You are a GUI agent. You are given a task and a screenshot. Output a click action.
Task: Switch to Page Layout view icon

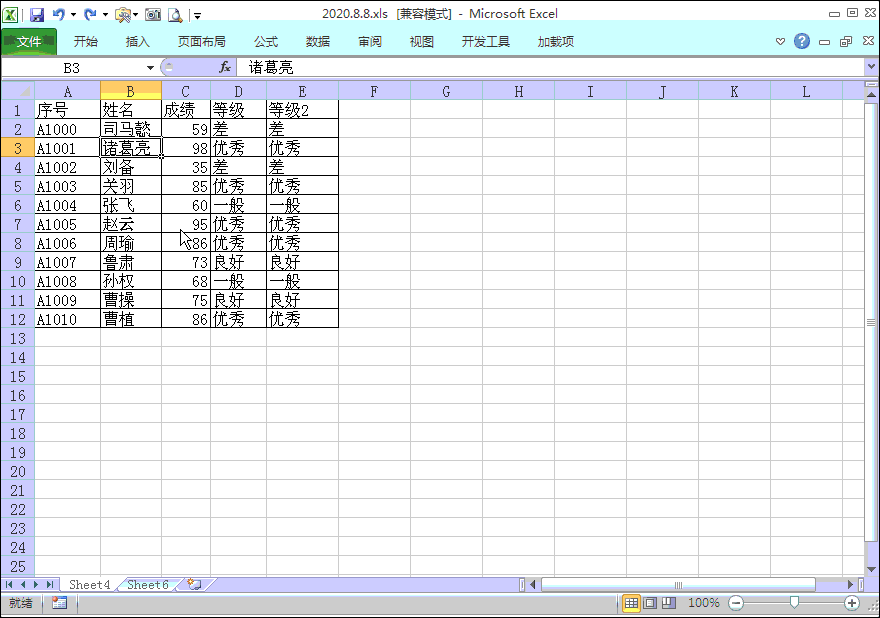coord(650,603)
